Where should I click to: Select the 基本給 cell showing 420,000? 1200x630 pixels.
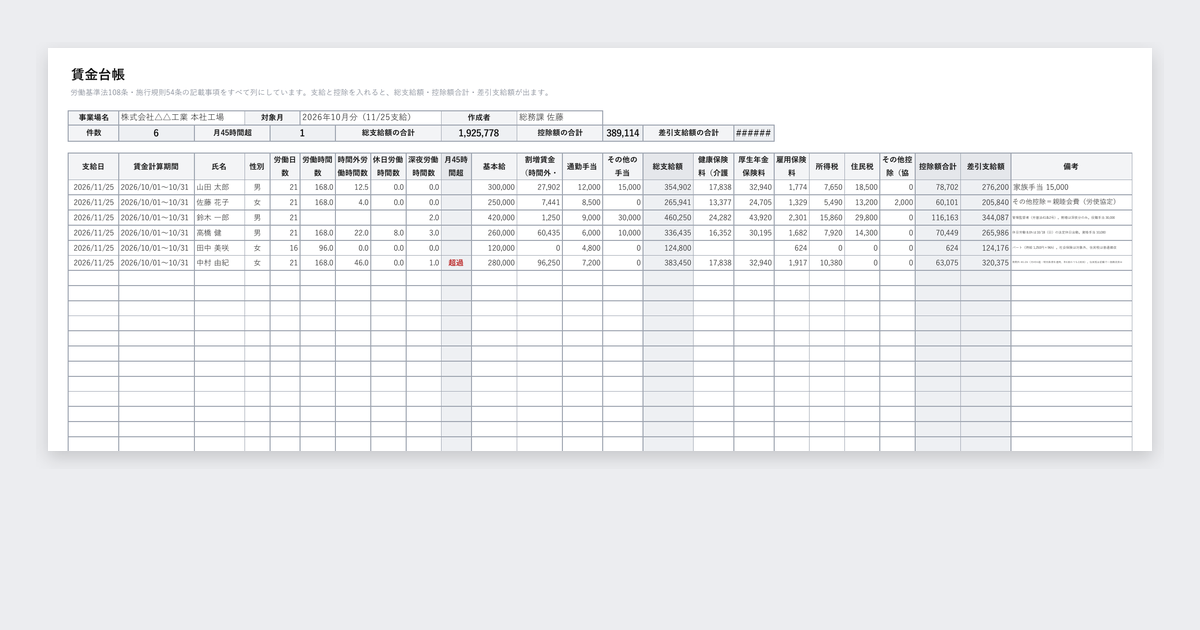click(x=494, y=217)
